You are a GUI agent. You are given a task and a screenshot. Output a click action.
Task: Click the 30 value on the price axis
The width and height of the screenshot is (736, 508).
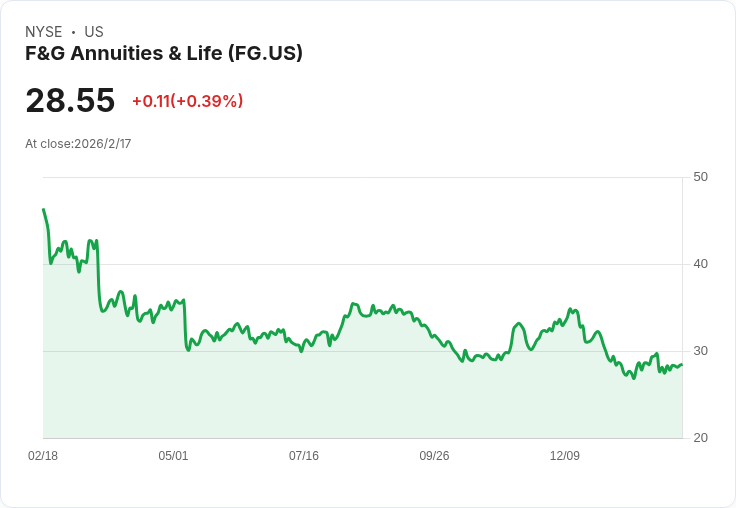[x=700, y=351]
